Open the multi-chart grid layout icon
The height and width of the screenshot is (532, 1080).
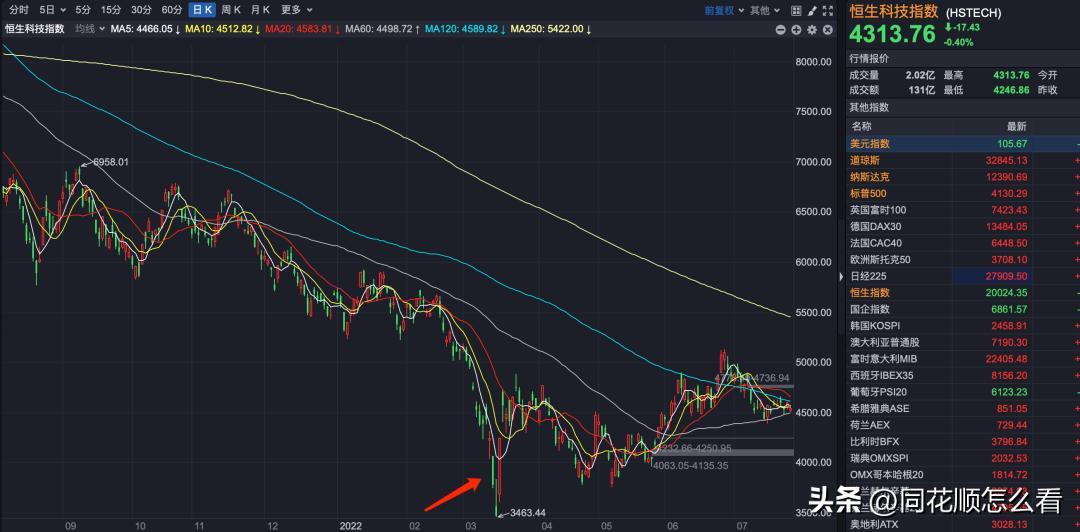click(796, 10)
